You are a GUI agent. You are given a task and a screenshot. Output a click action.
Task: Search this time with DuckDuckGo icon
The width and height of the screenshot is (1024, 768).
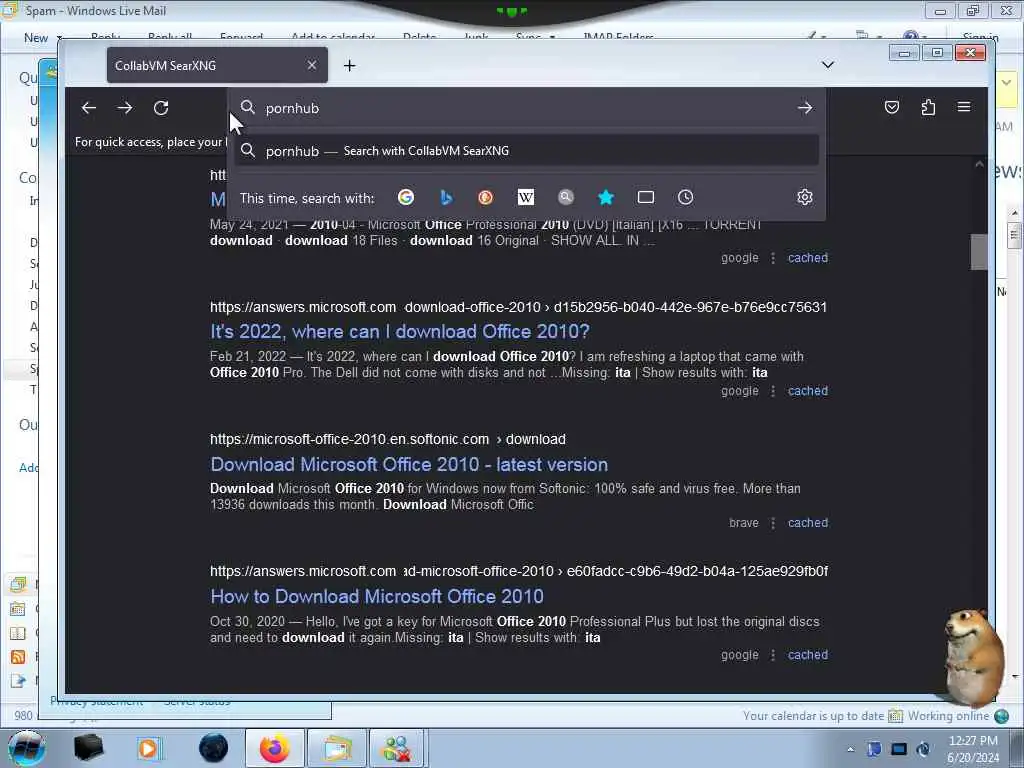(485, 197)
